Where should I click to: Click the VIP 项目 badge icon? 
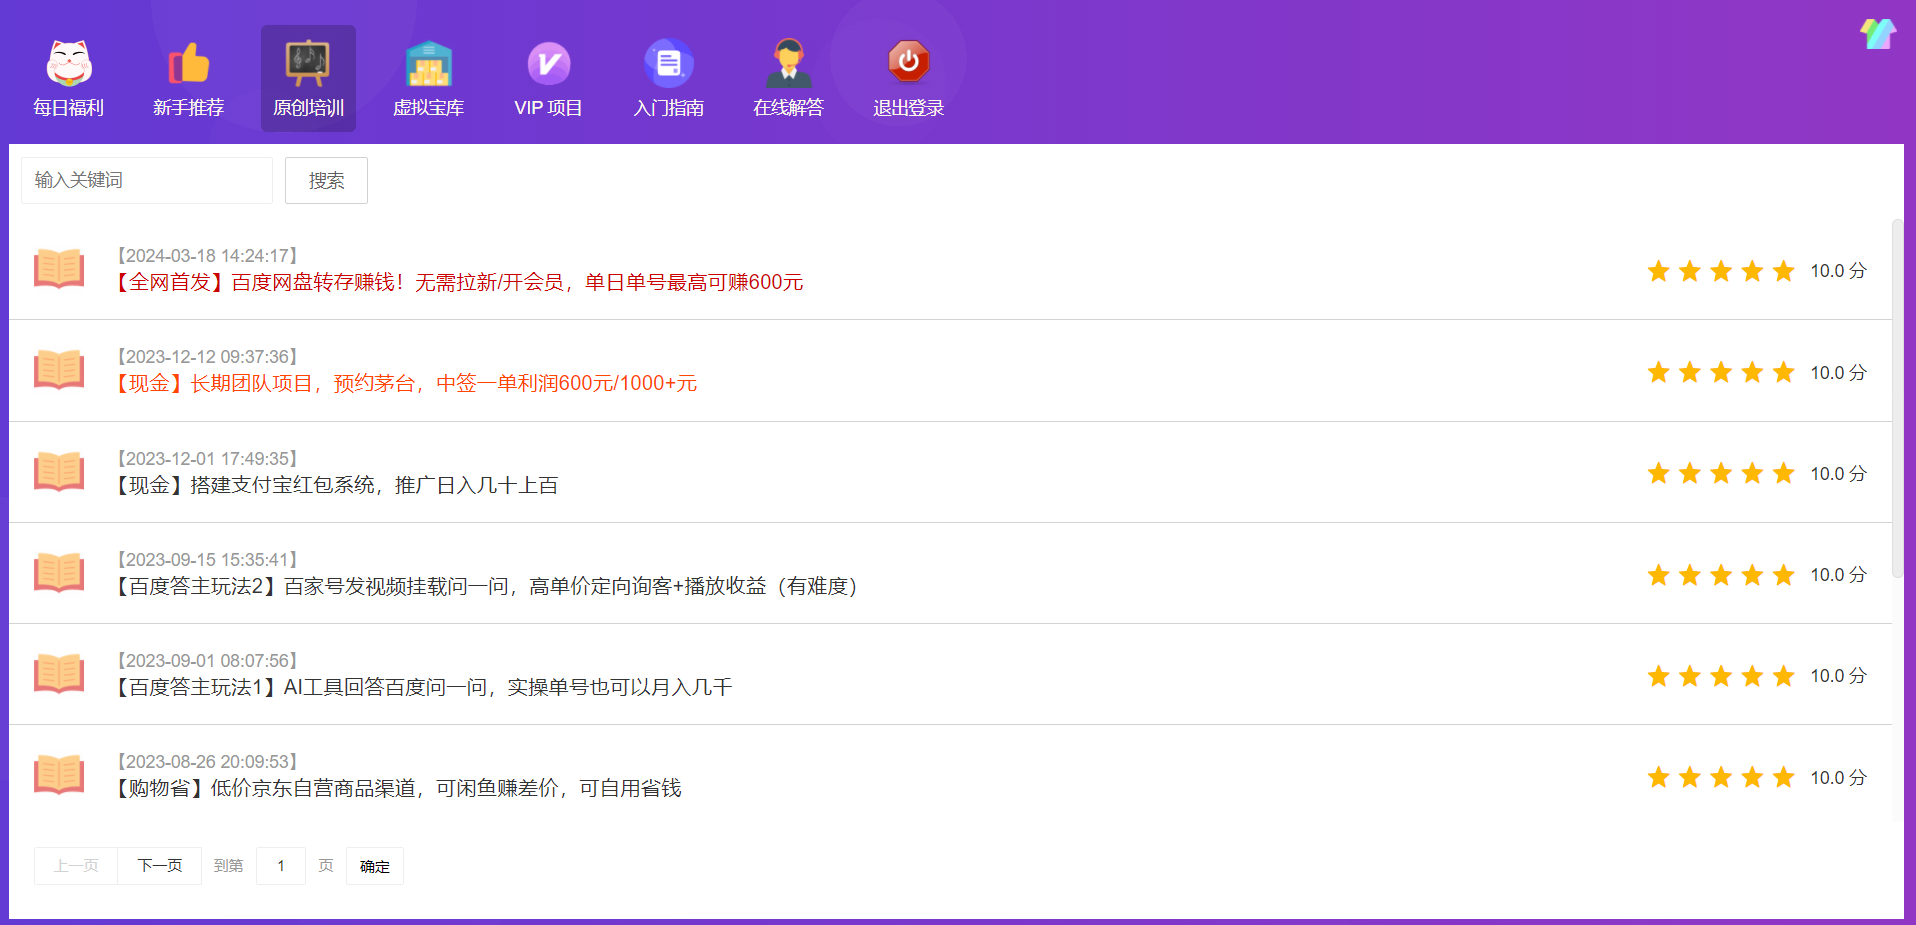coord(549,63)
